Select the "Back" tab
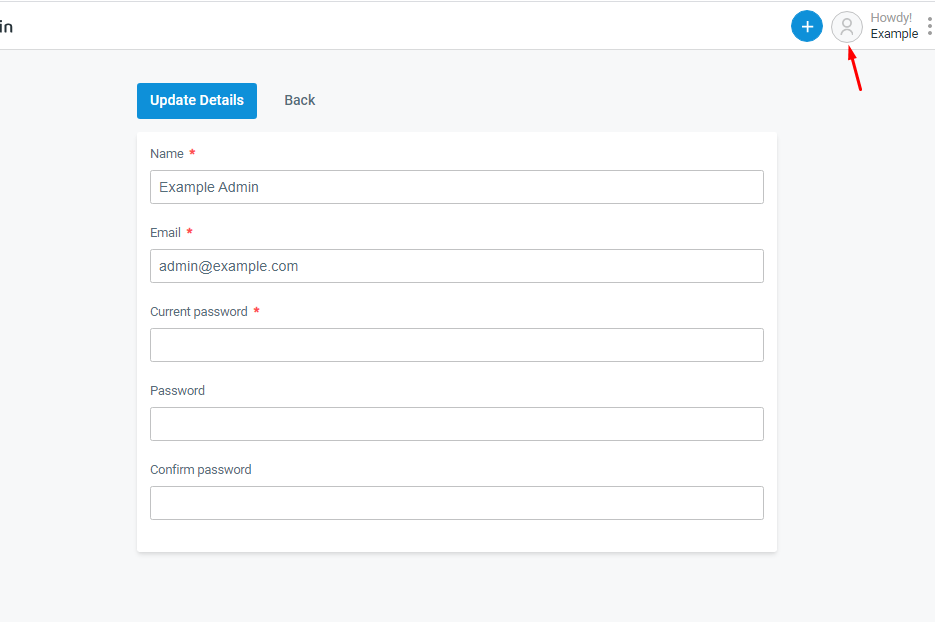Viewport: 935px width, 622px height. click(299, 100)
